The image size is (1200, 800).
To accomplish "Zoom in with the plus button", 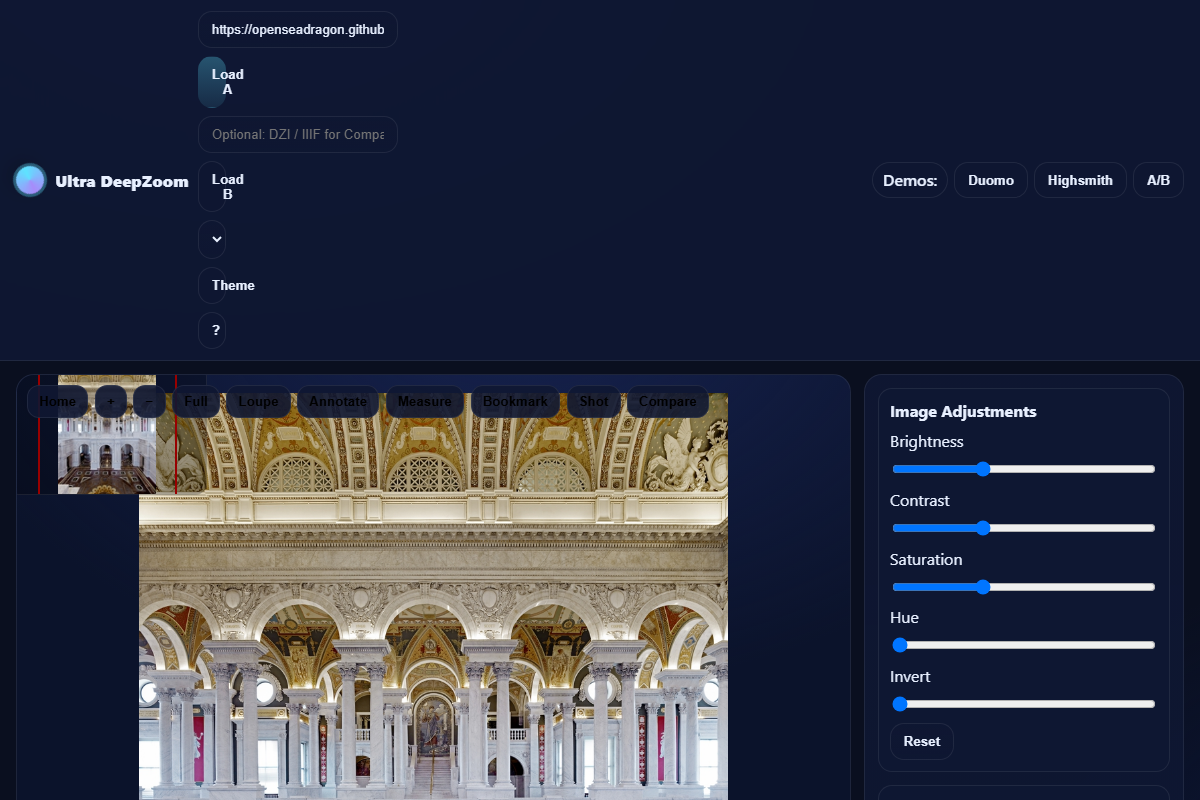I will [x=111, y=402].
